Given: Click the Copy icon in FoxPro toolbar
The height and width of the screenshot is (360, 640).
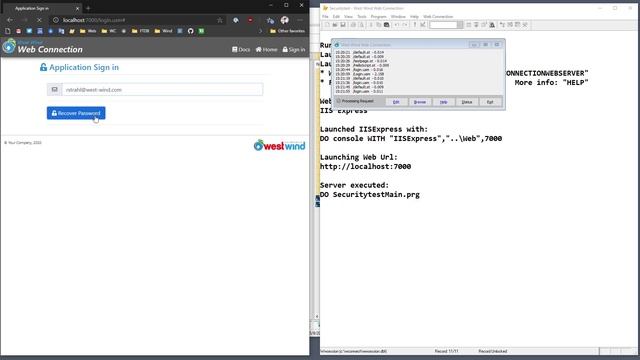Looking at the screenshot, I should pyautogui.click(x=378, y=25).
